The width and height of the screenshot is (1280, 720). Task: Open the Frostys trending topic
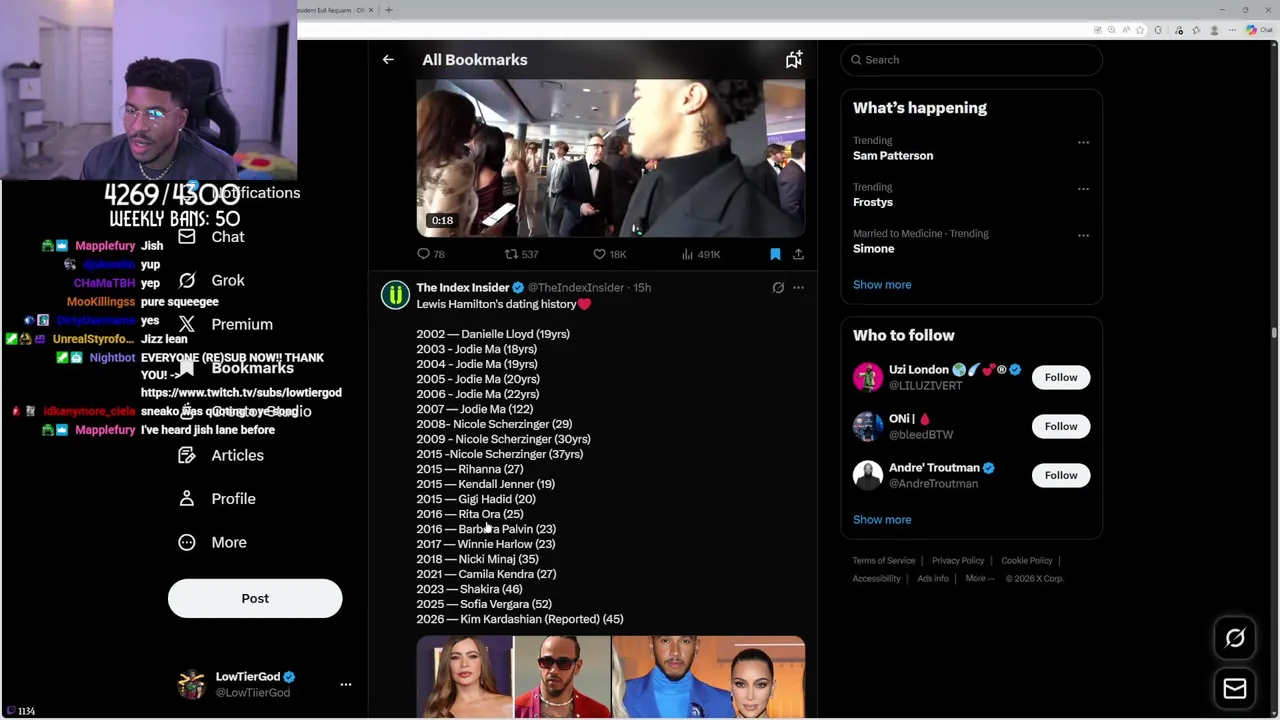coord(873,202)
